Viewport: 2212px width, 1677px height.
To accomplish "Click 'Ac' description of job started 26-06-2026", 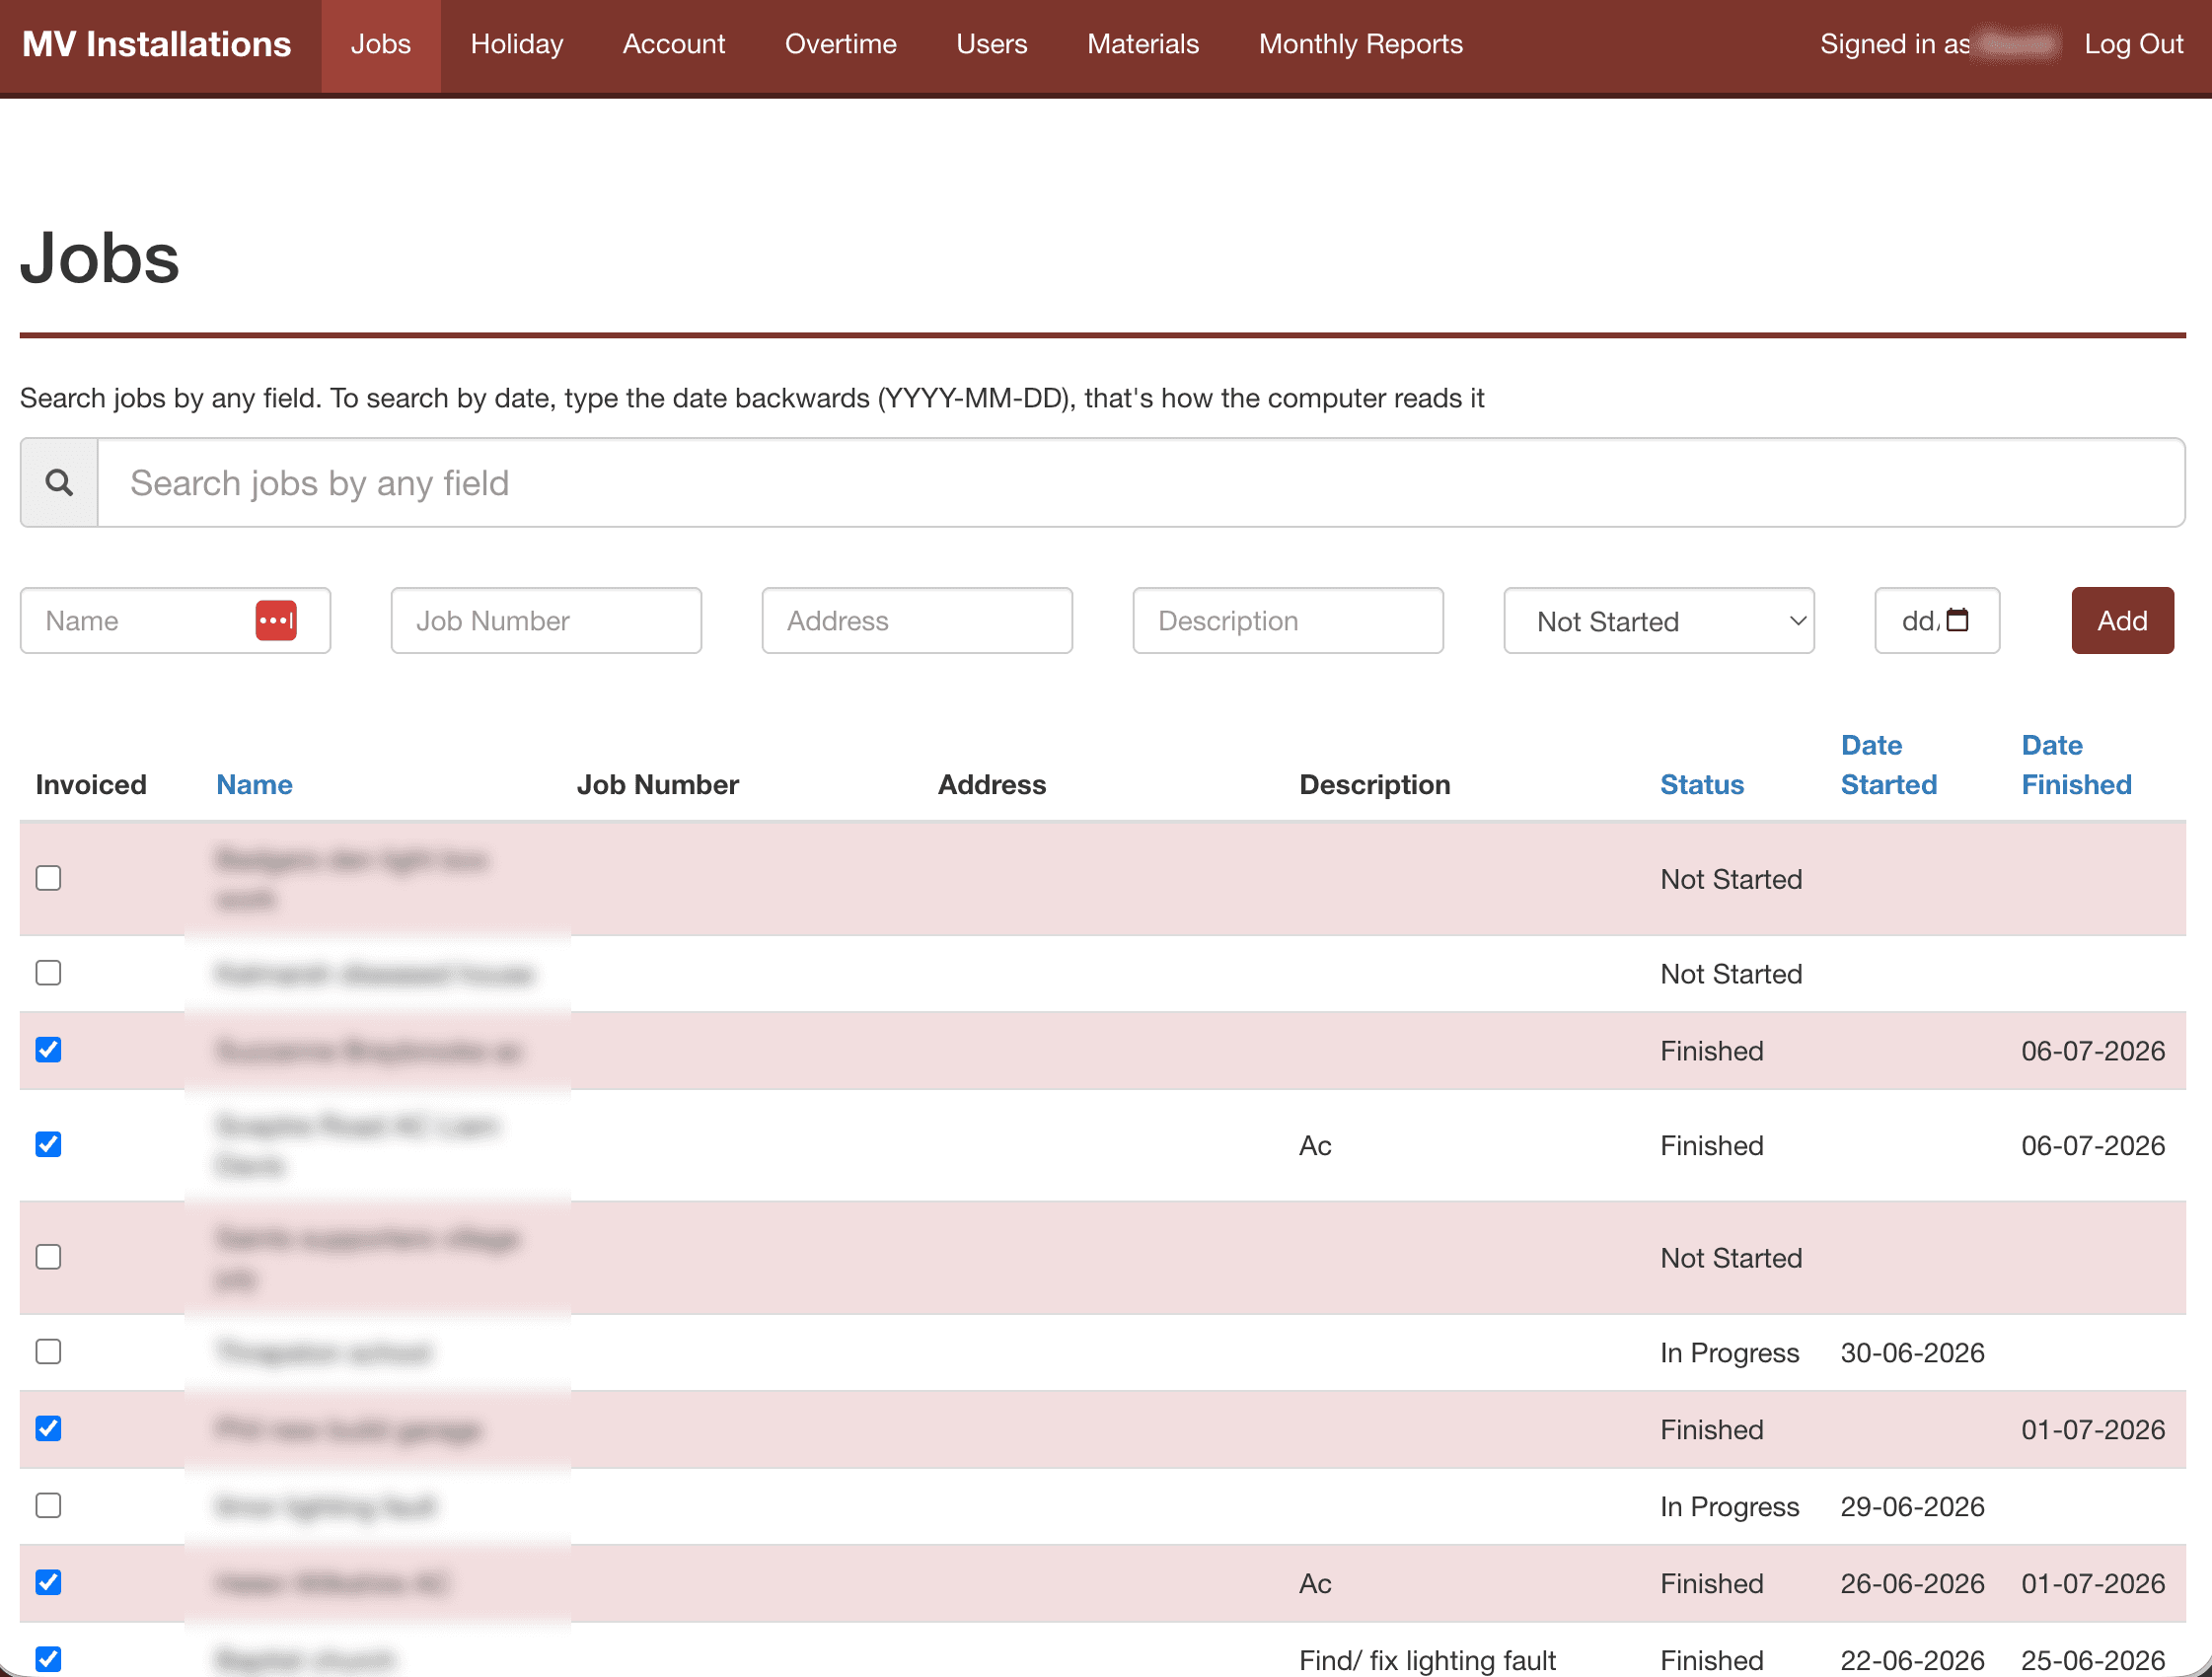I will [x=1315, y=1584].
